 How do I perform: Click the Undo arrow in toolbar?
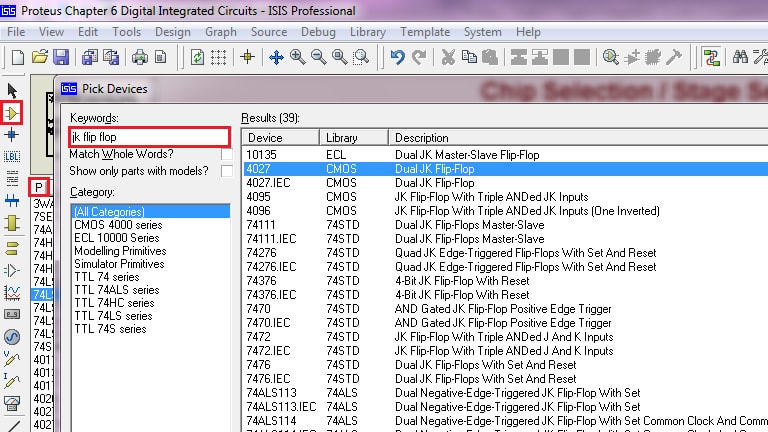click(x=397, y=57)
